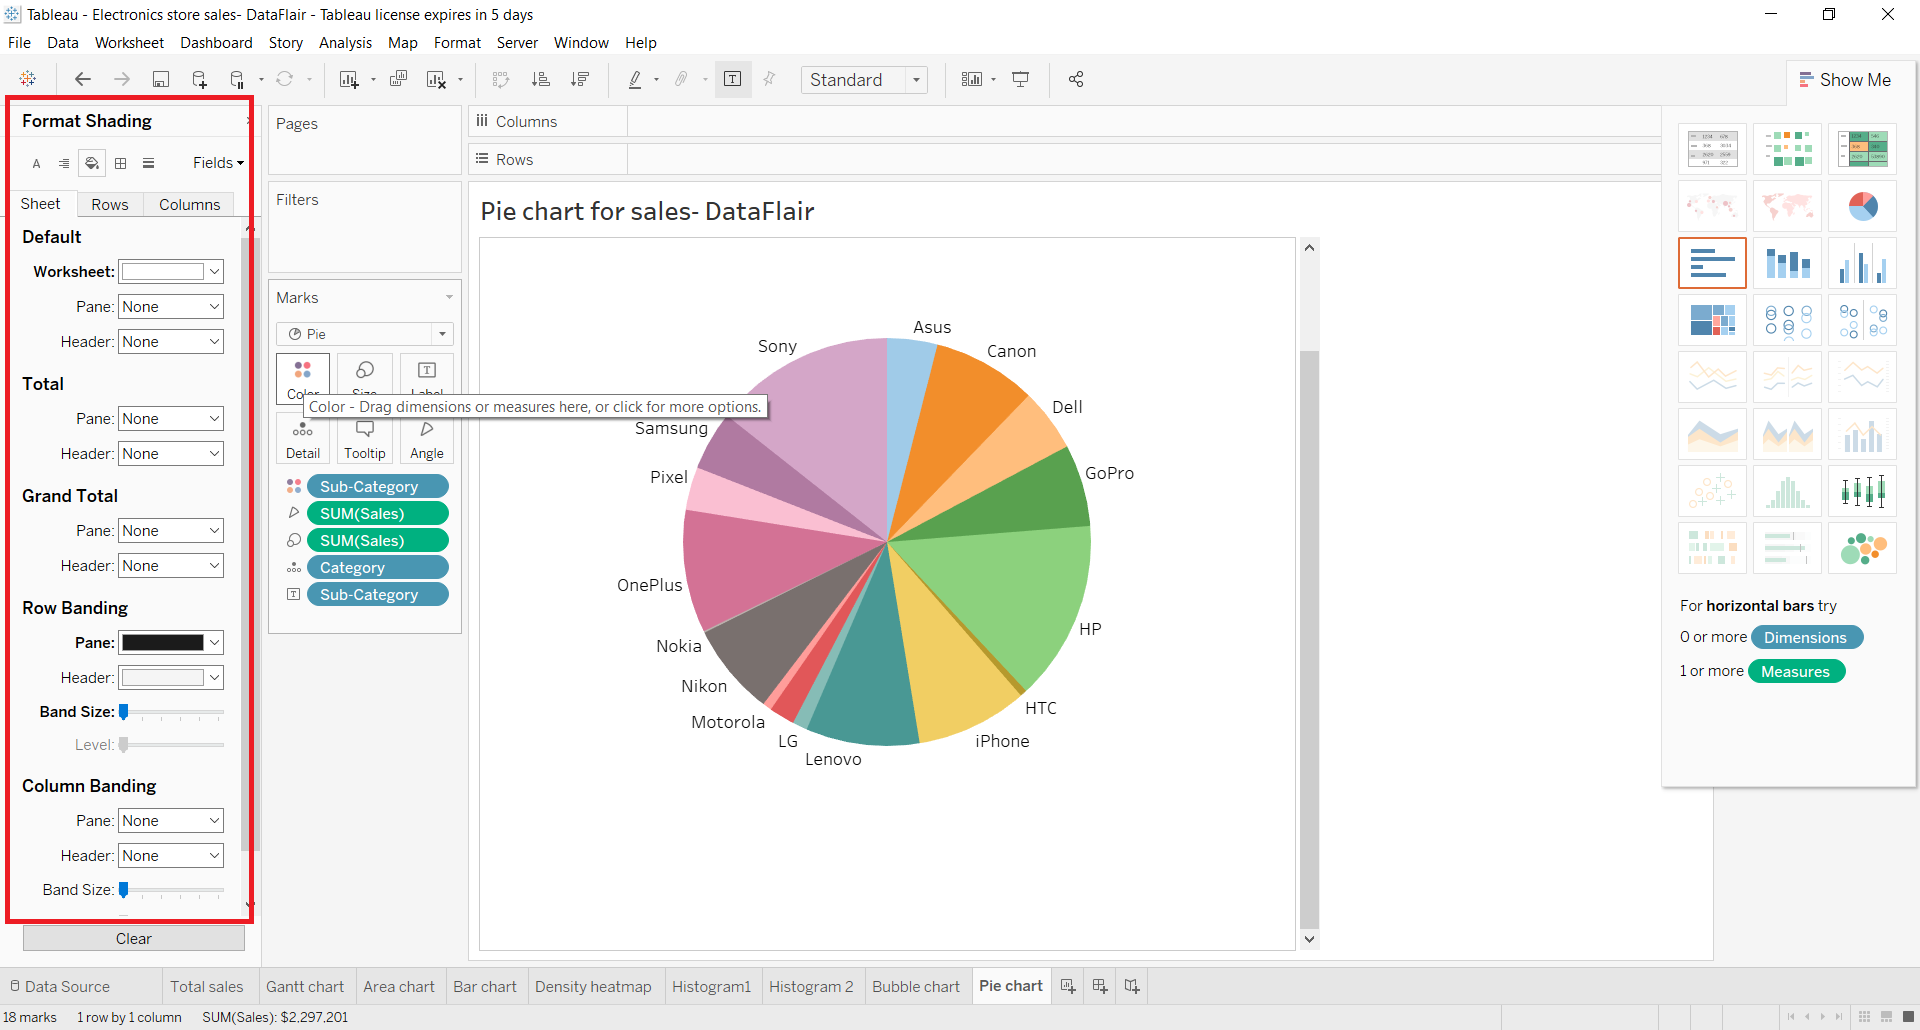
Task: Open the Analysis menu
Action: [x=345, y=43]
